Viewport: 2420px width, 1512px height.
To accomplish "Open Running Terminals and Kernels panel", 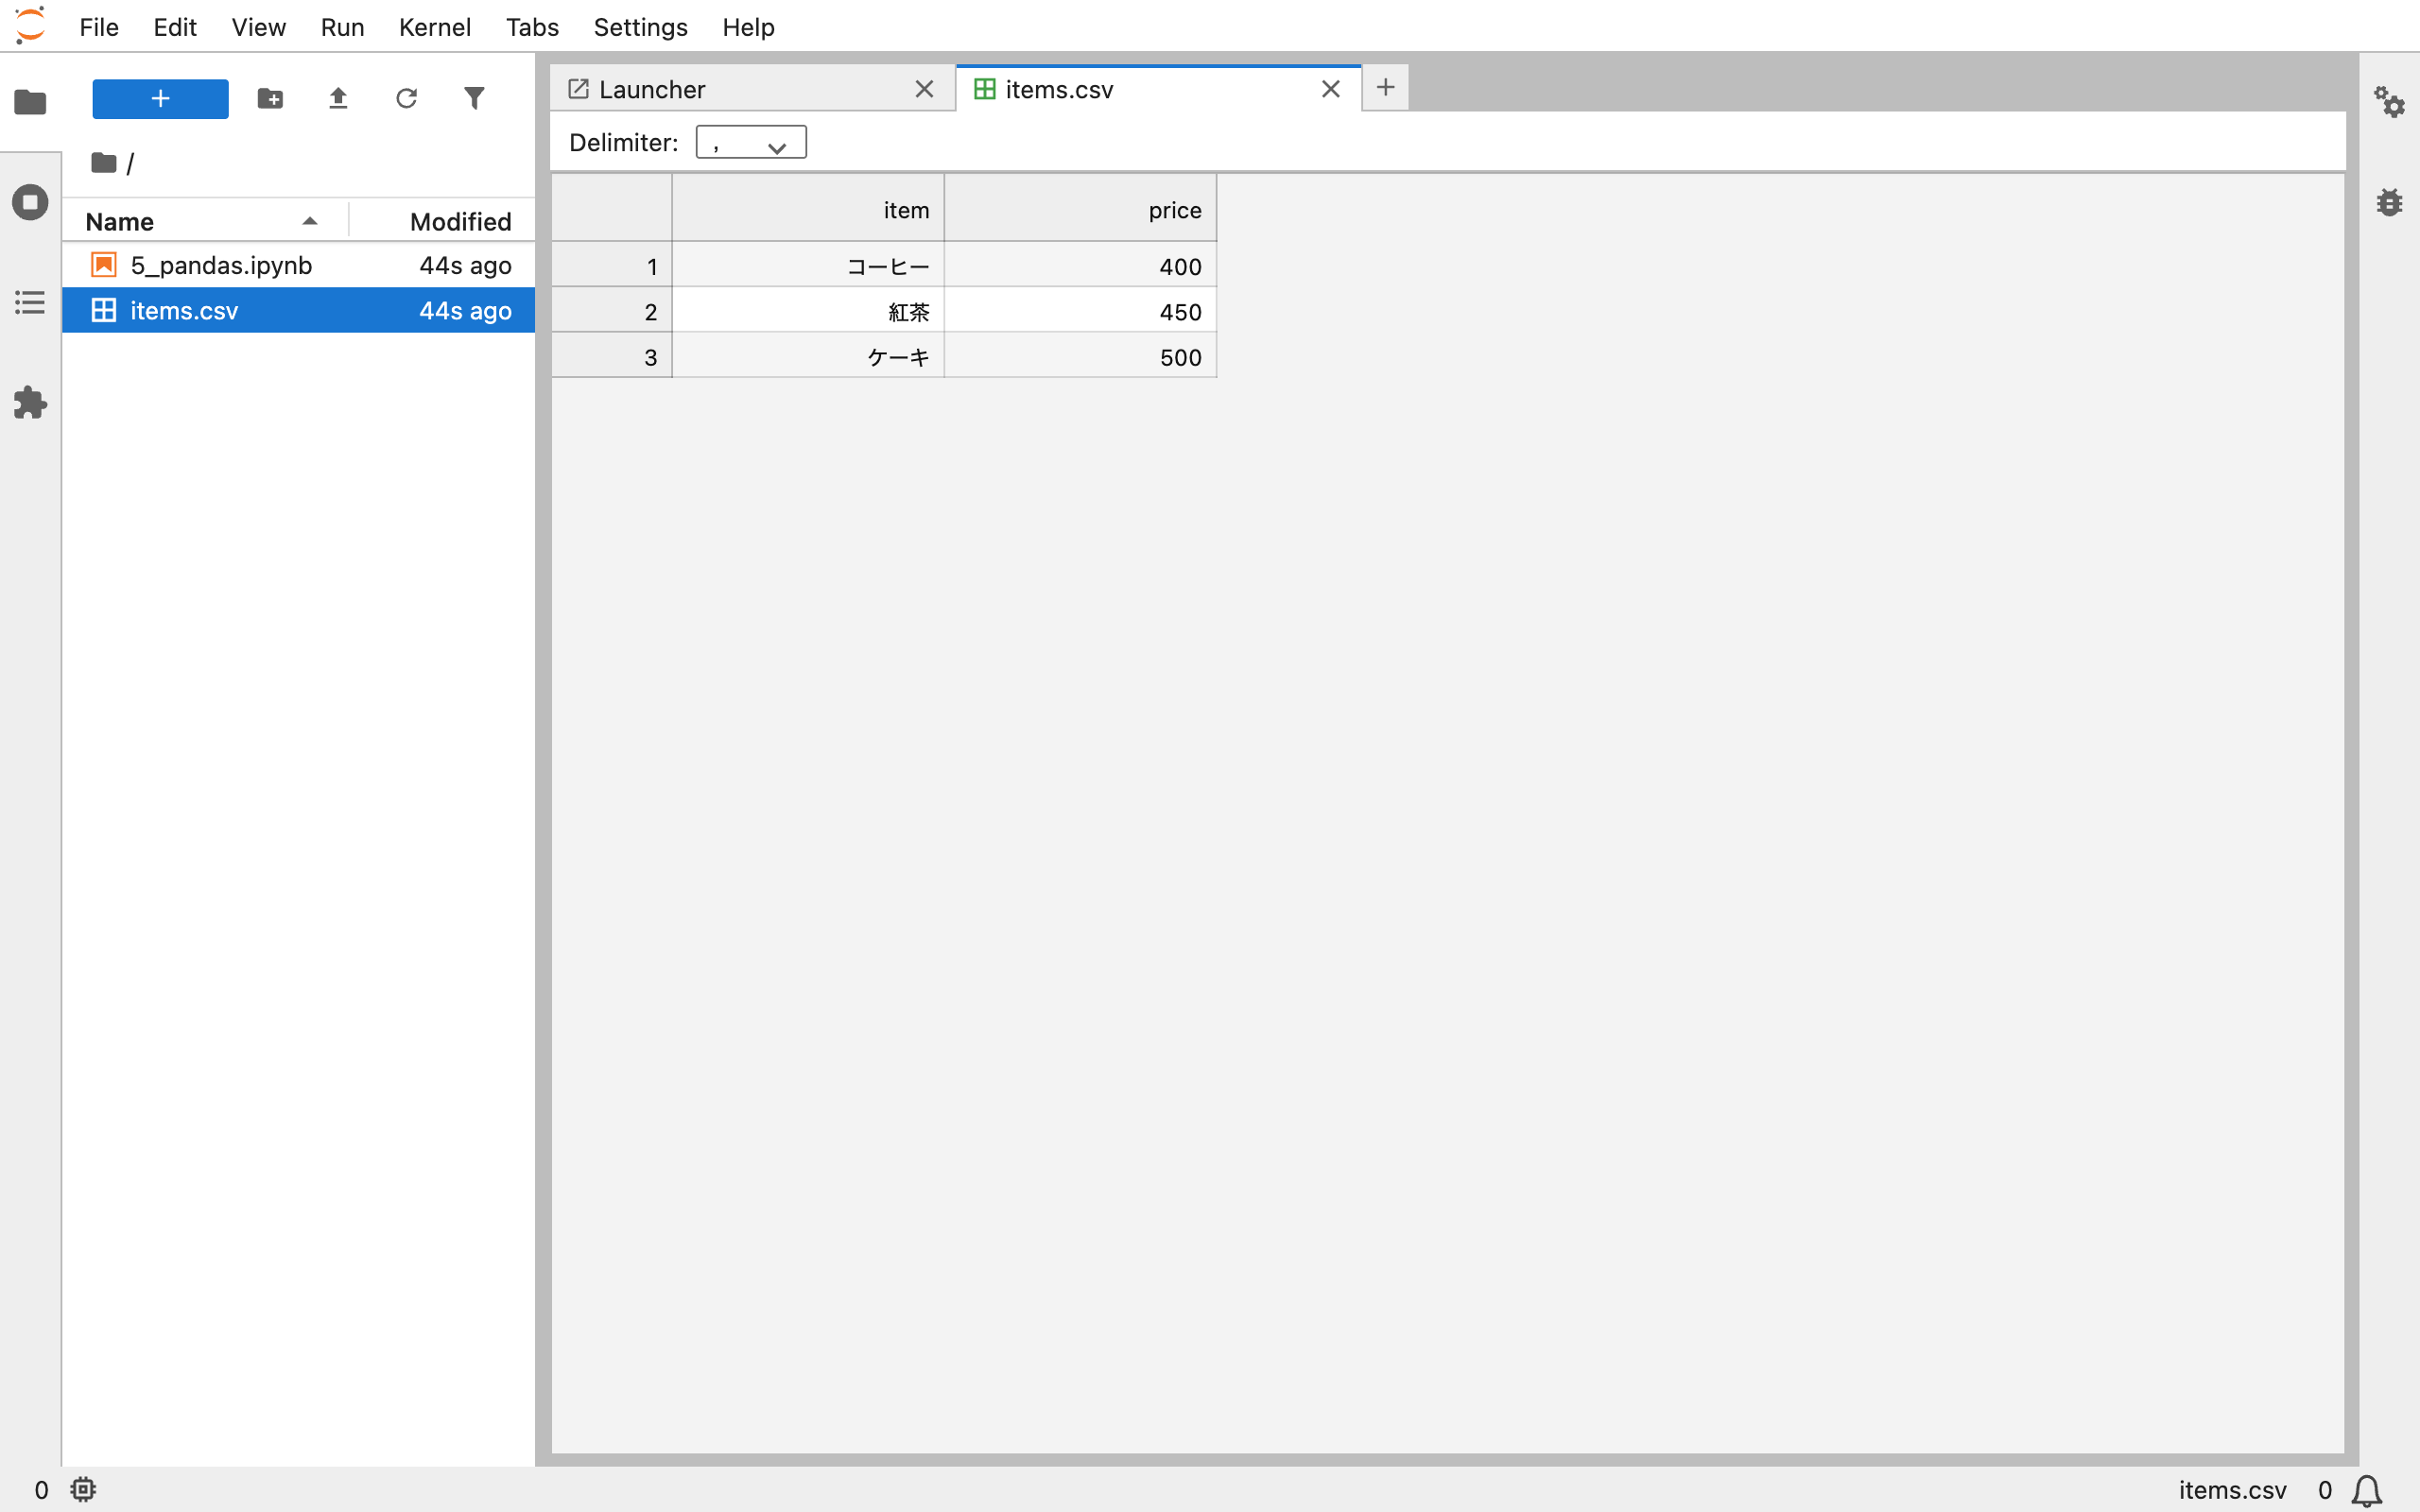I will pos(30,202).
